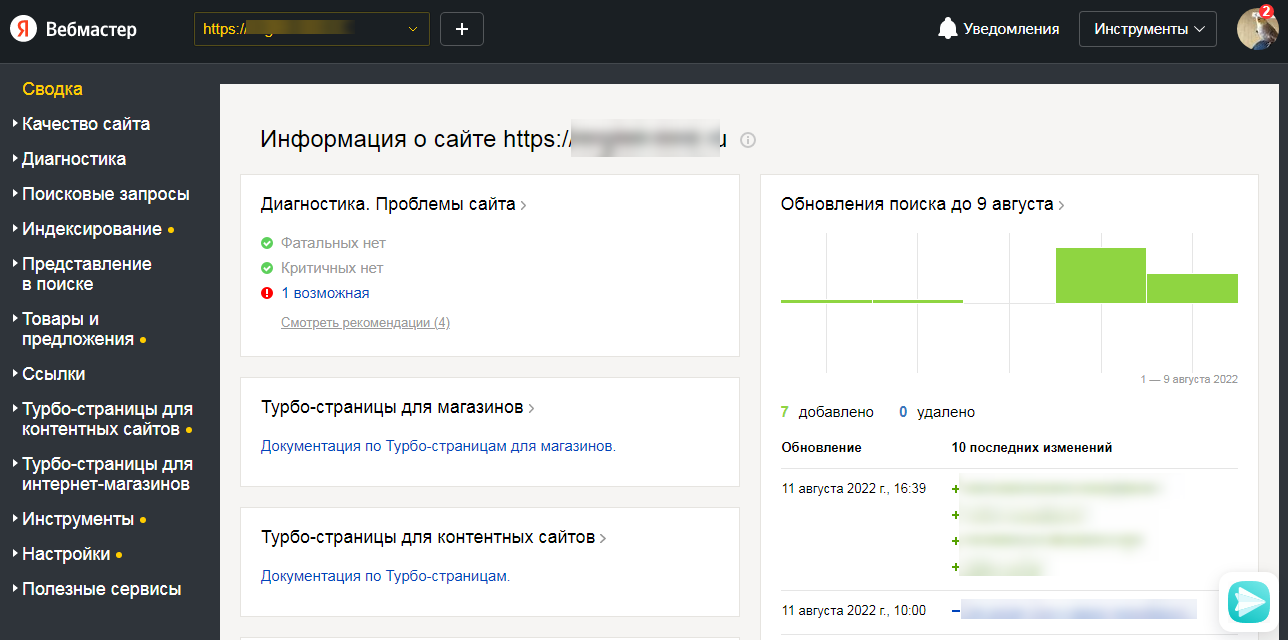The width and height of the screenshot is (1288, 640).
Task: Open notifications bell icon
Action: [x=947, y=29]
